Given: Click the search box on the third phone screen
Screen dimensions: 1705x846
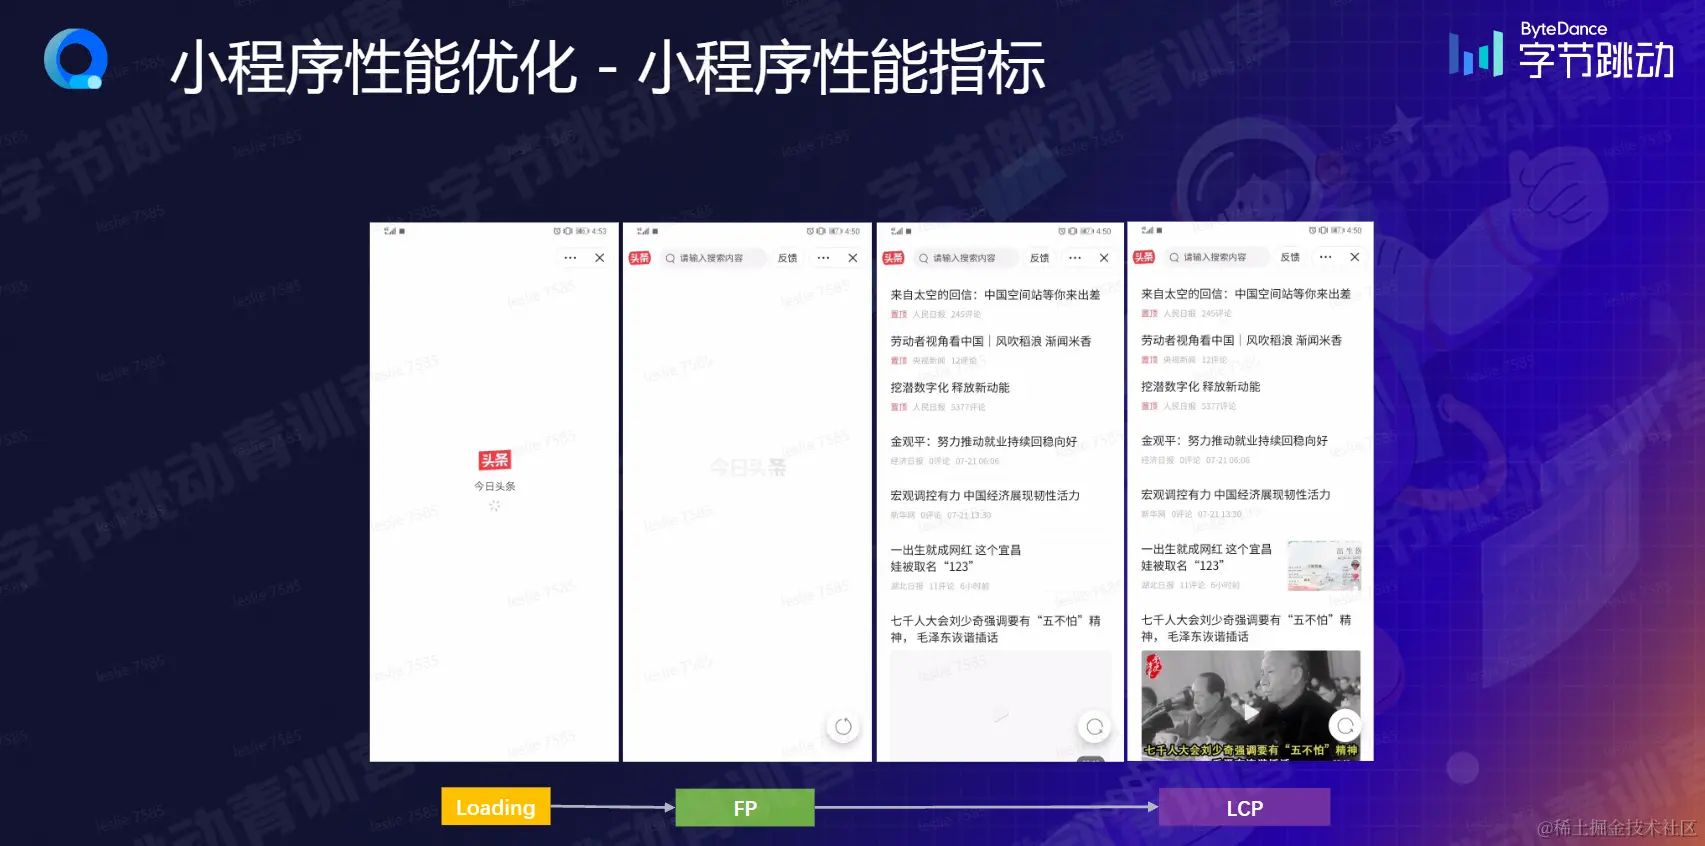Looking at the screenshot, I should [x=965, y=258].
